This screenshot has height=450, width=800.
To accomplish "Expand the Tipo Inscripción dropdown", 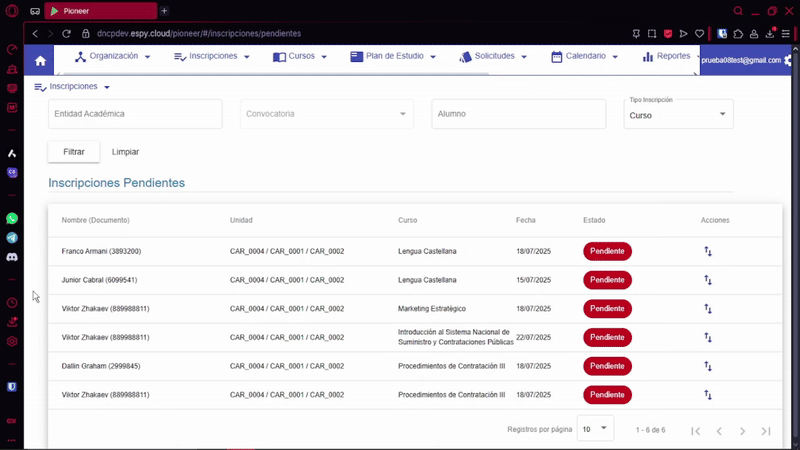I will 680,115.
